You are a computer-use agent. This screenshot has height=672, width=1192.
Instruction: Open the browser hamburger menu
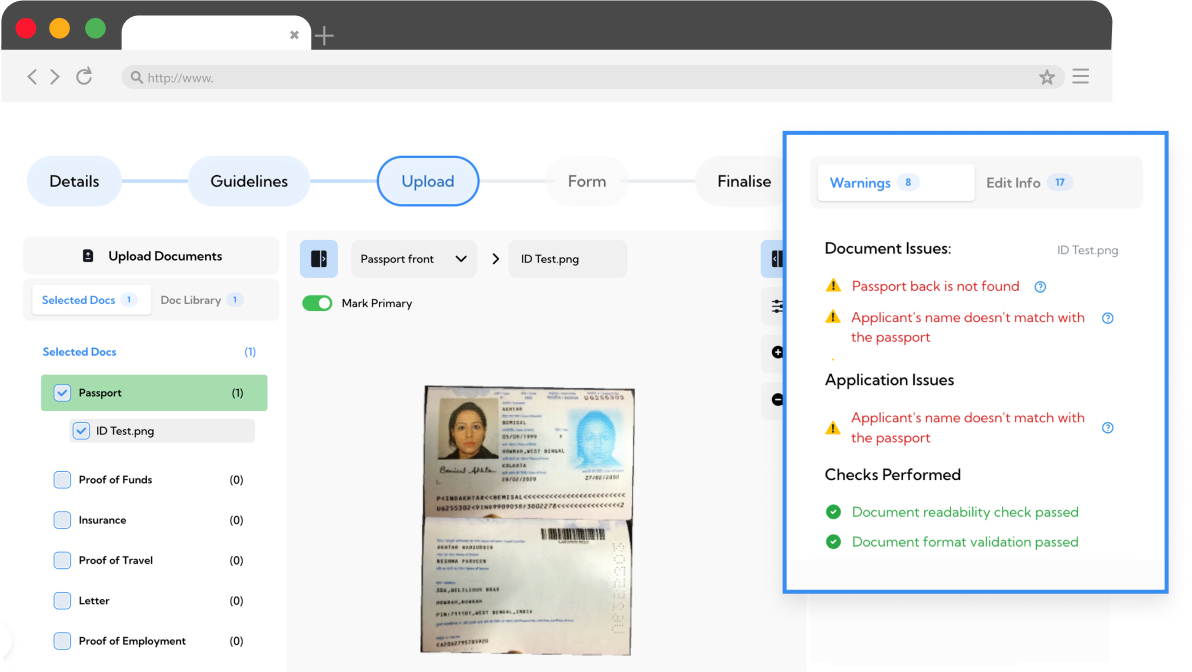click(1080, 77)
